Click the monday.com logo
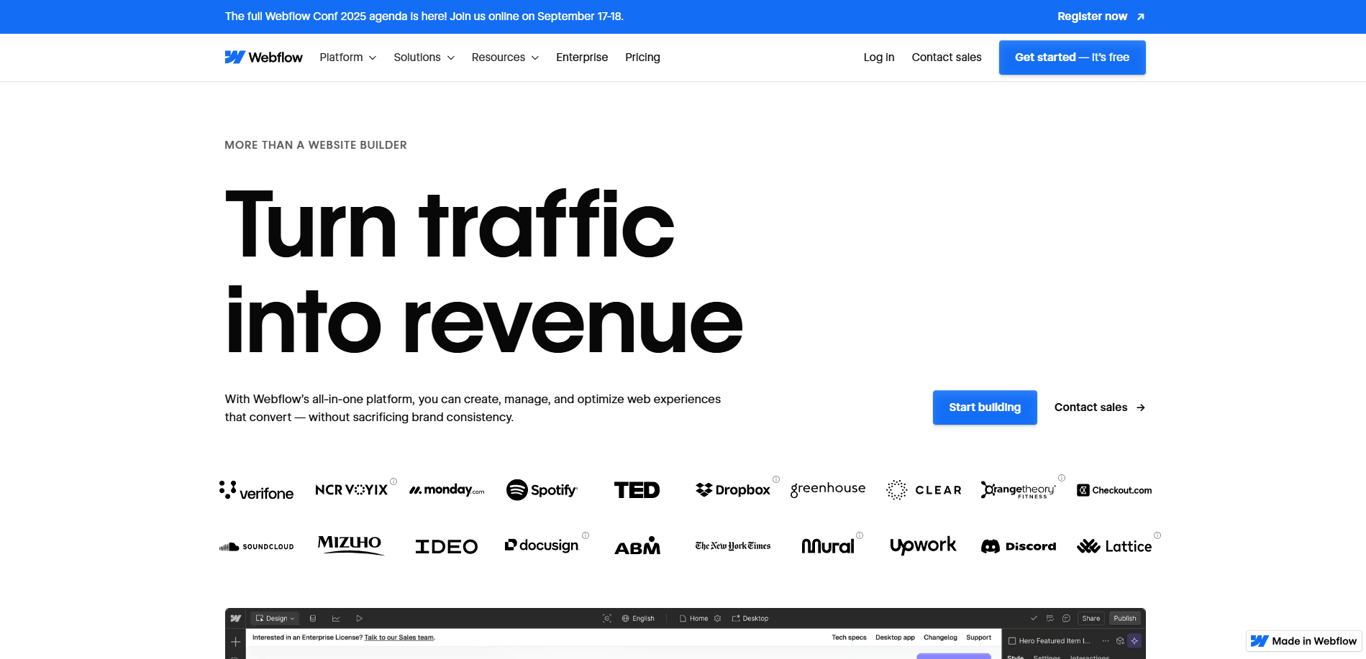Screen dimensions: 1366x659 pos(446,490)
